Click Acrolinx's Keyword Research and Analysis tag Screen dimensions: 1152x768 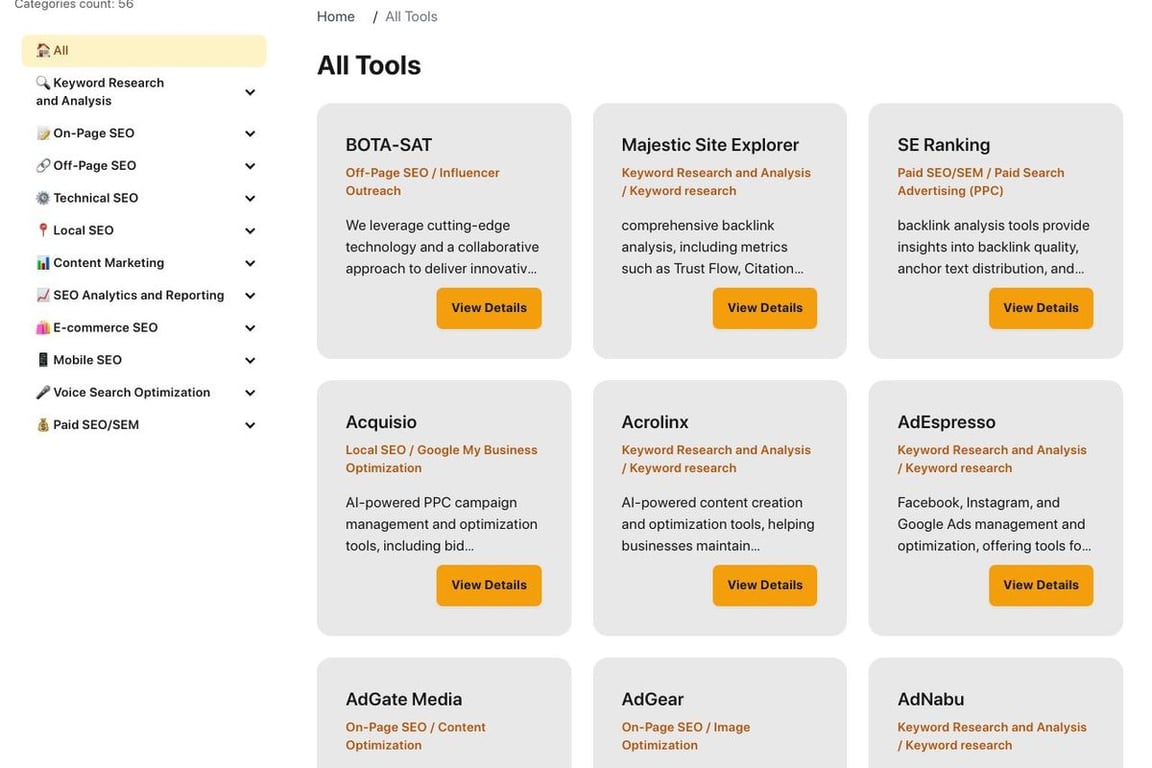point(716,459)
